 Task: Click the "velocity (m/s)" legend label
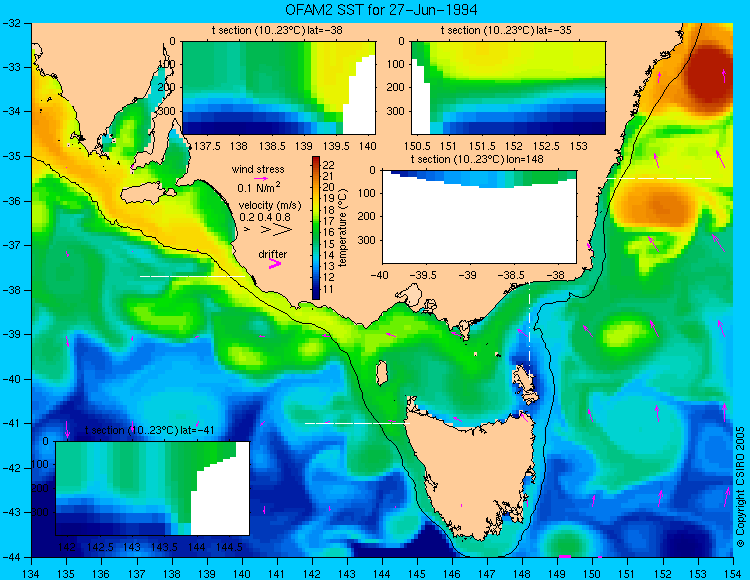pyautogui.click(x=270, y=206)
